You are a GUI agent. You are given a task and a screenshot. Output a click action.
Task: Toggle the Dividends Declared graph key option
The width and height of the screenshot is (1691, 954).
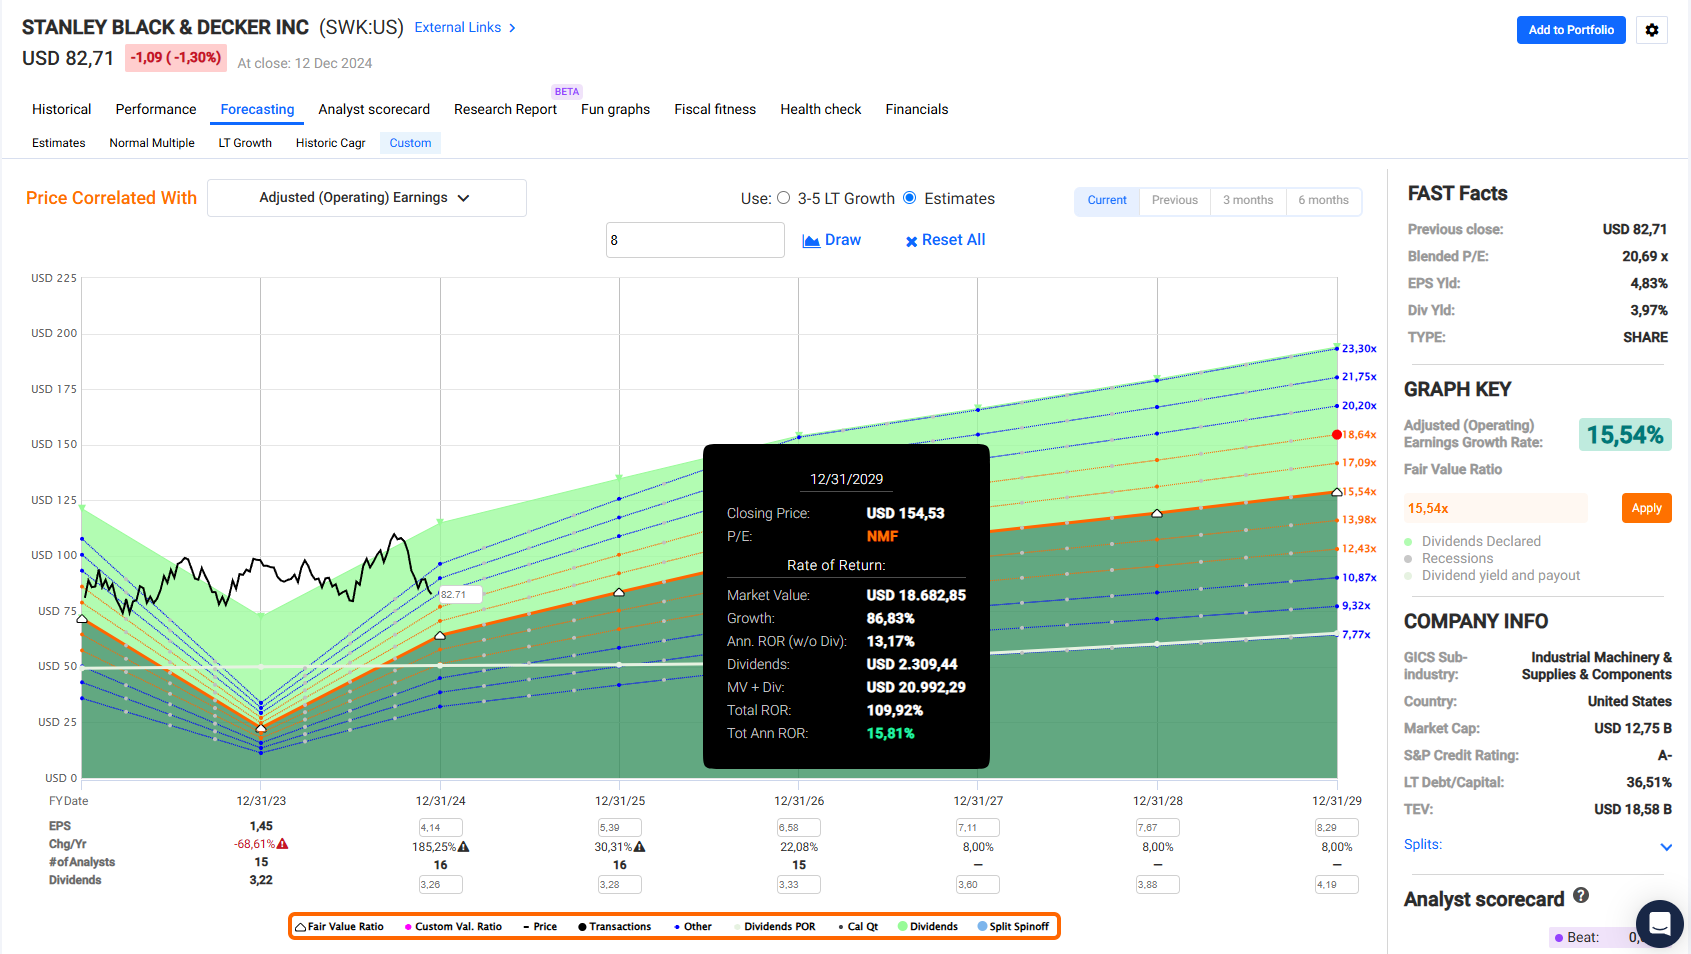tap(1408, 542)
